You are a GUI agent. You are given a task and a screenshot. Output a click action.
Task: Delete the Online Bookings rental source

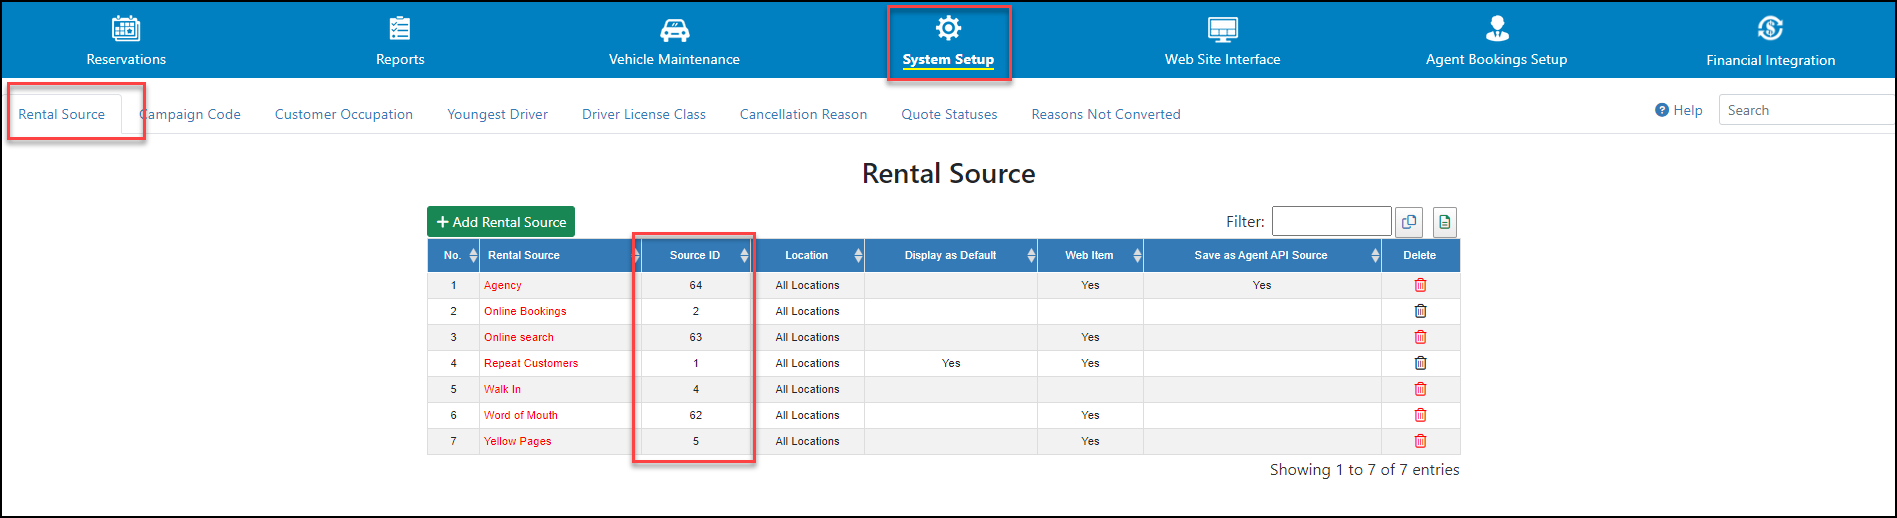click(1420, 311)
